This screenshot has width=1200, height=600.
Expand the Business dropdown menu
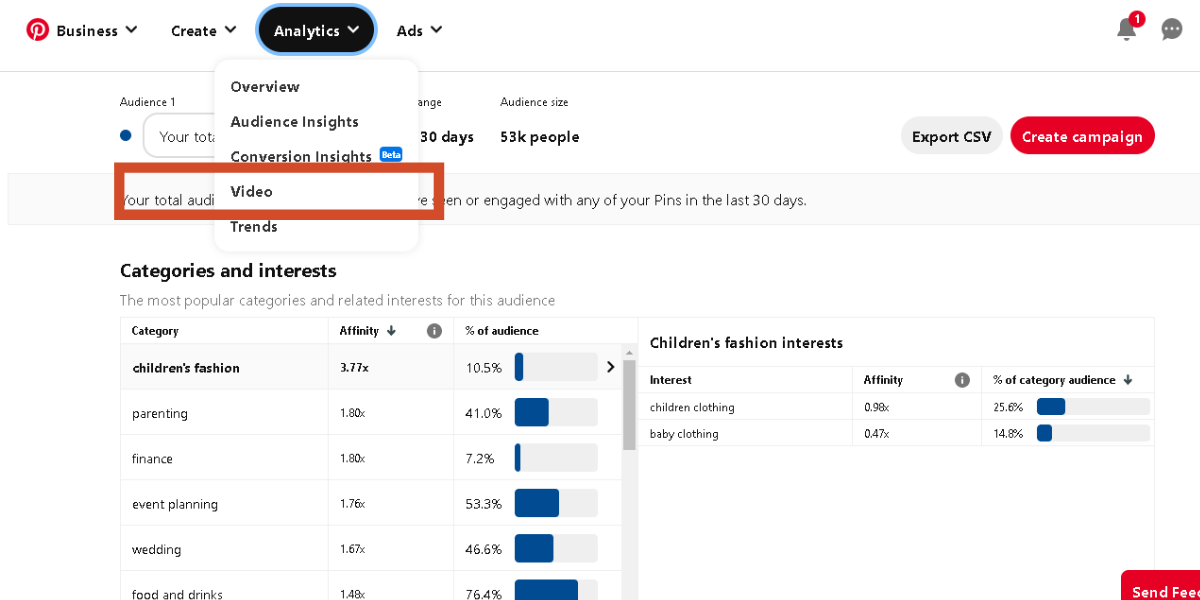[x=96, y=31]
